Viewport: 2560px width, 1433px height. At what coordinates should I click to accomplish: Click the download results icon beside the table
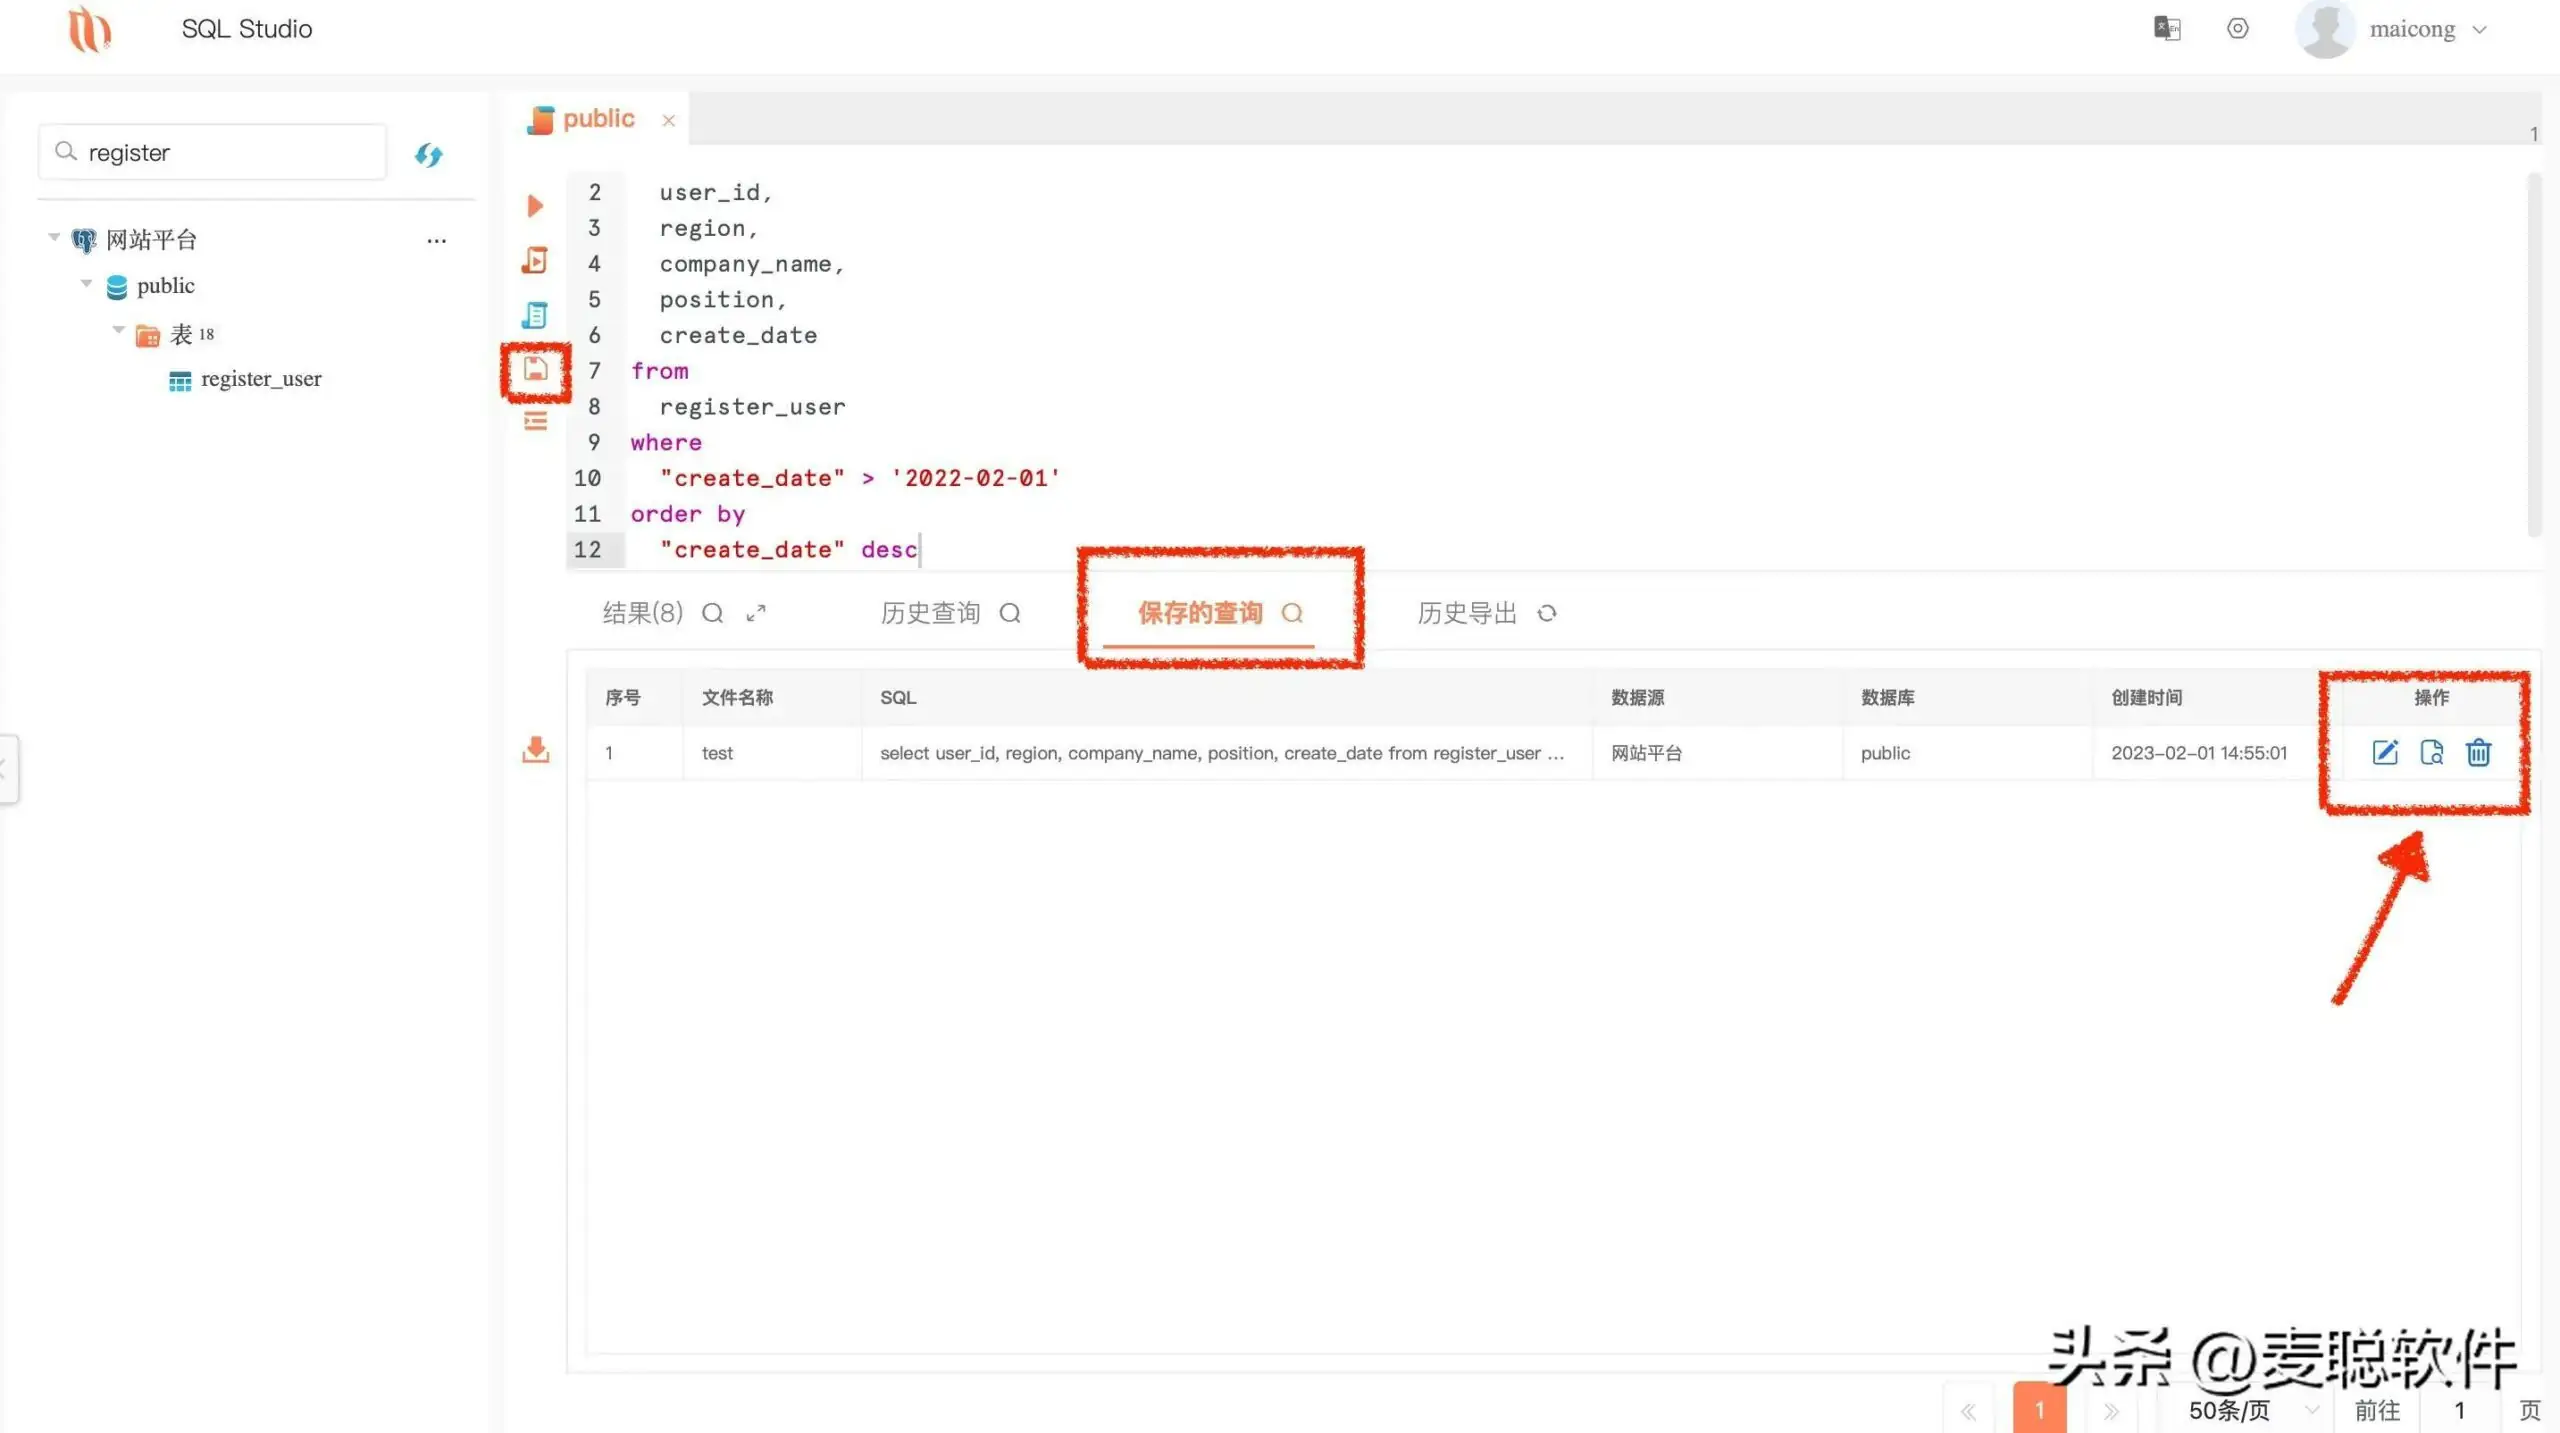[536, 751]
